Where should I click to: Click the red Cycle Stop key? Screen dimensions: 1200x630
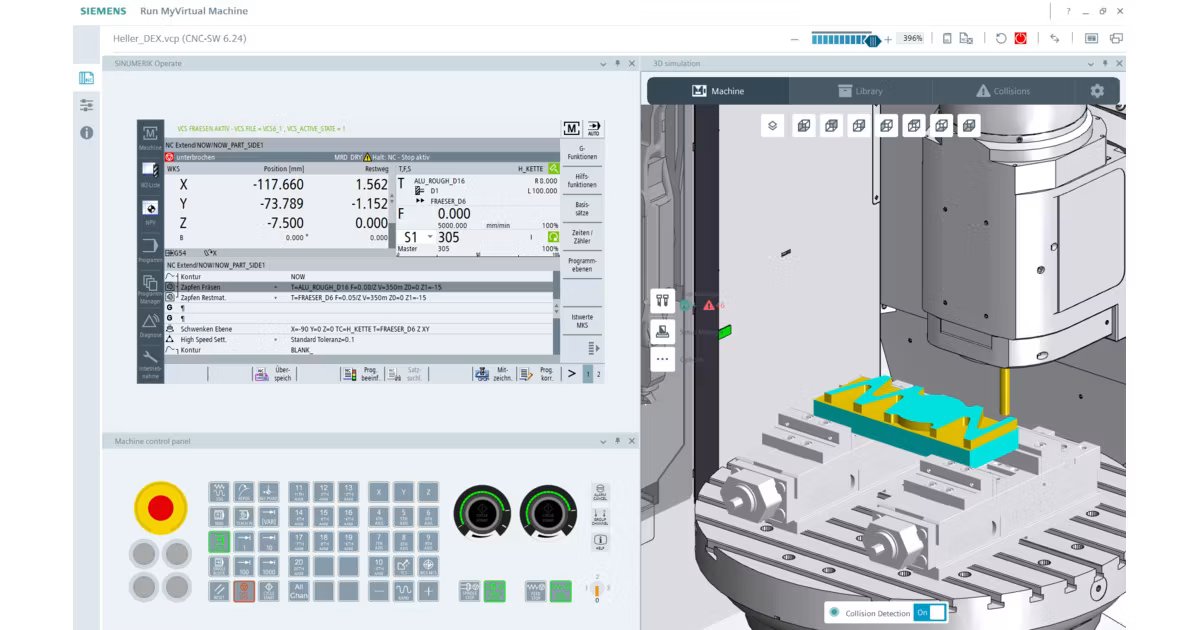coord(244,591)
